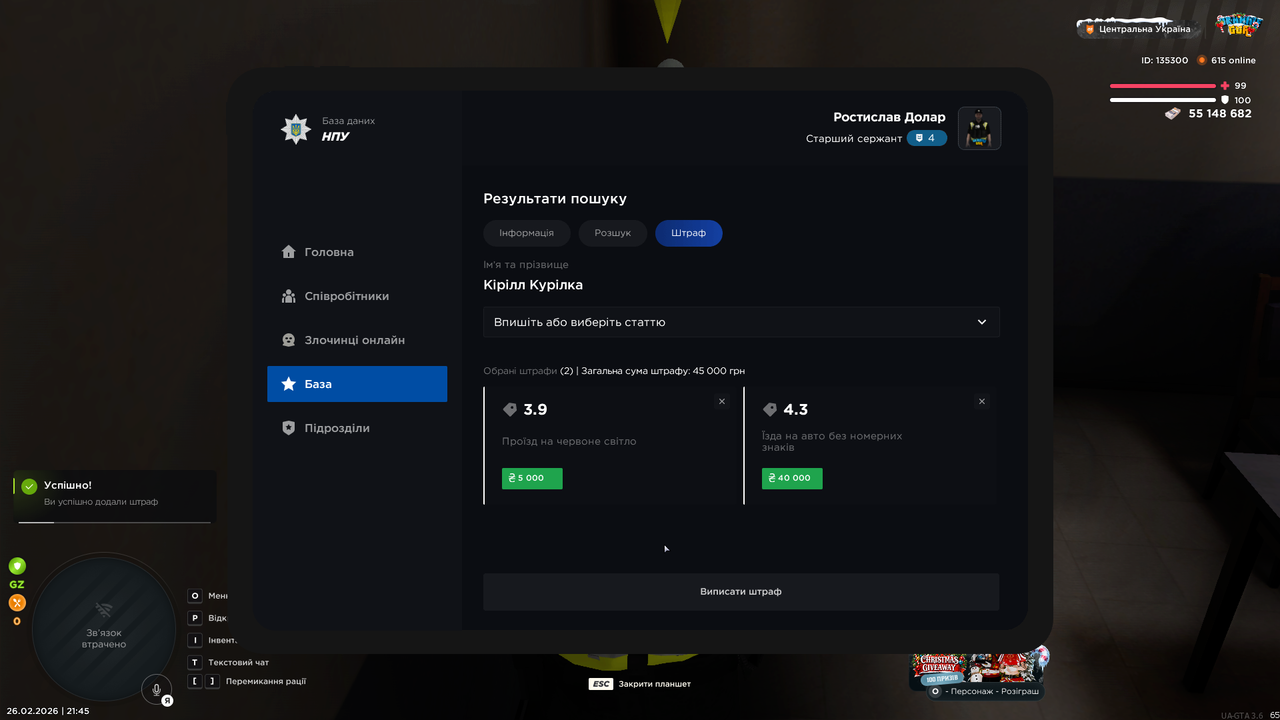Click the orange X status icon
Viewport: 1280px width, 720px height.
pos(17,602)
